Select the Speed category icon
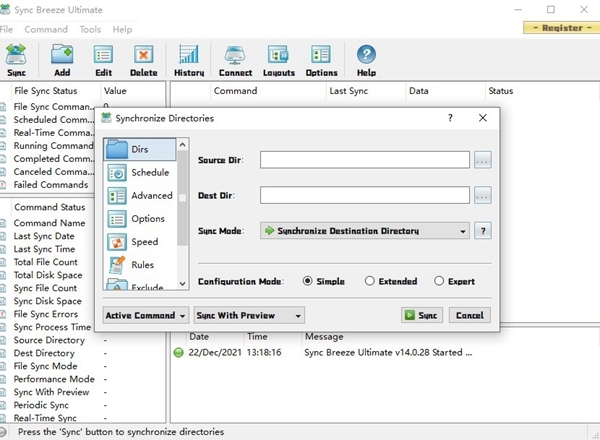 point(117,243)
